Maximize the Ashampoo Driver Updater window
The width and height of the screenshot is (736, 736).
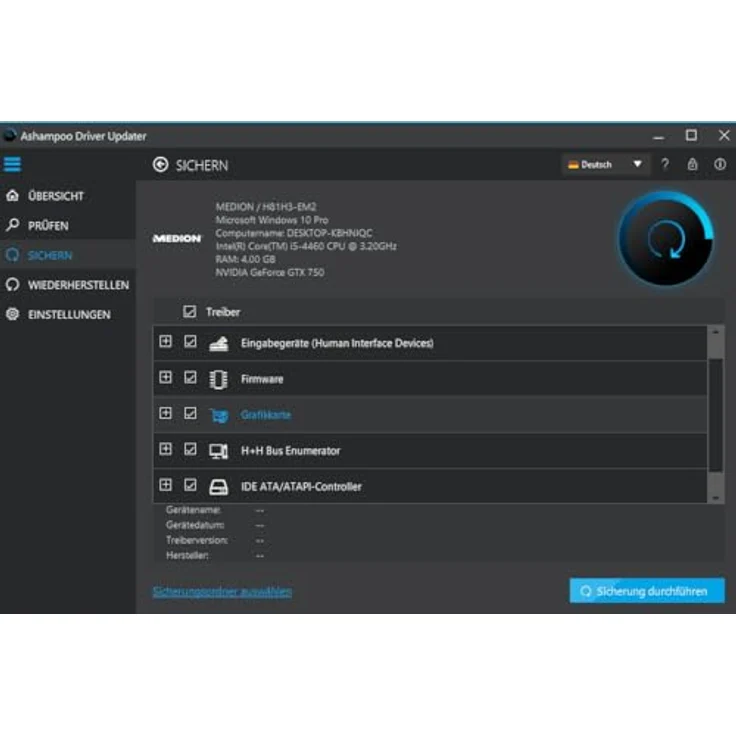coord(691,136)
